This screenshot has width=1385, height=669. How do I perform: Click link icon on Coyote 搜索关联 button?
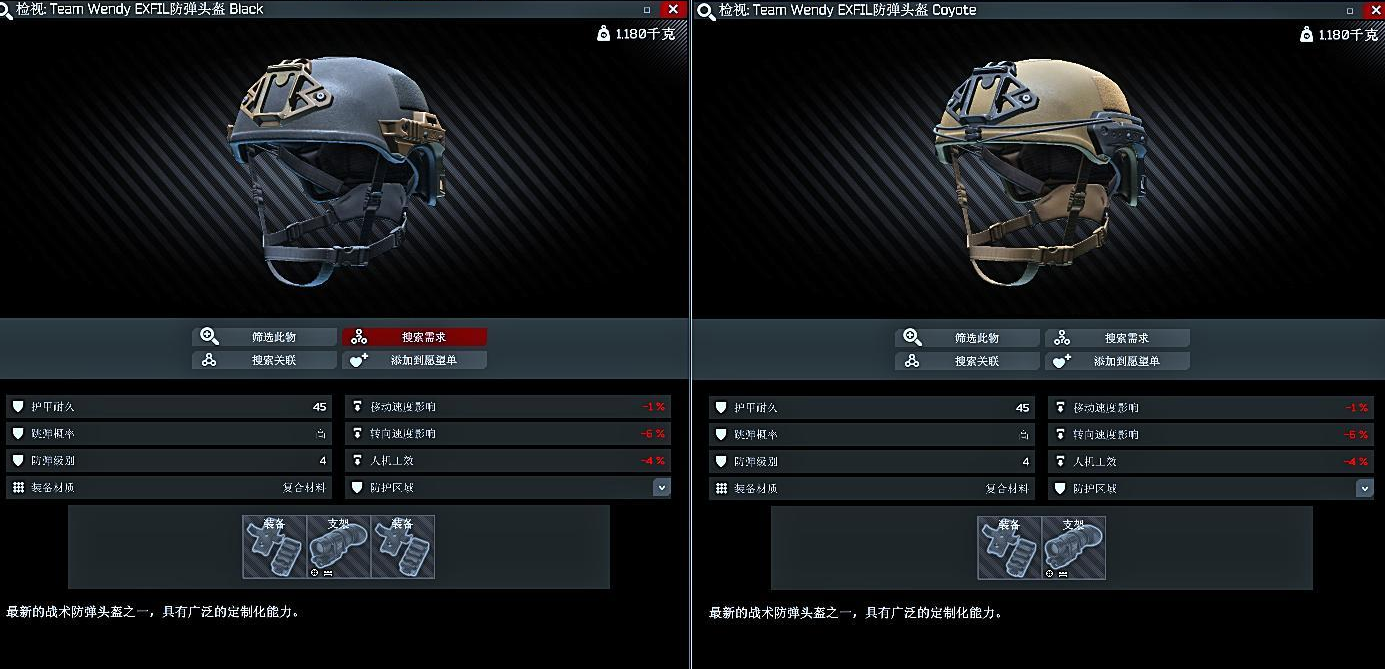912,361
